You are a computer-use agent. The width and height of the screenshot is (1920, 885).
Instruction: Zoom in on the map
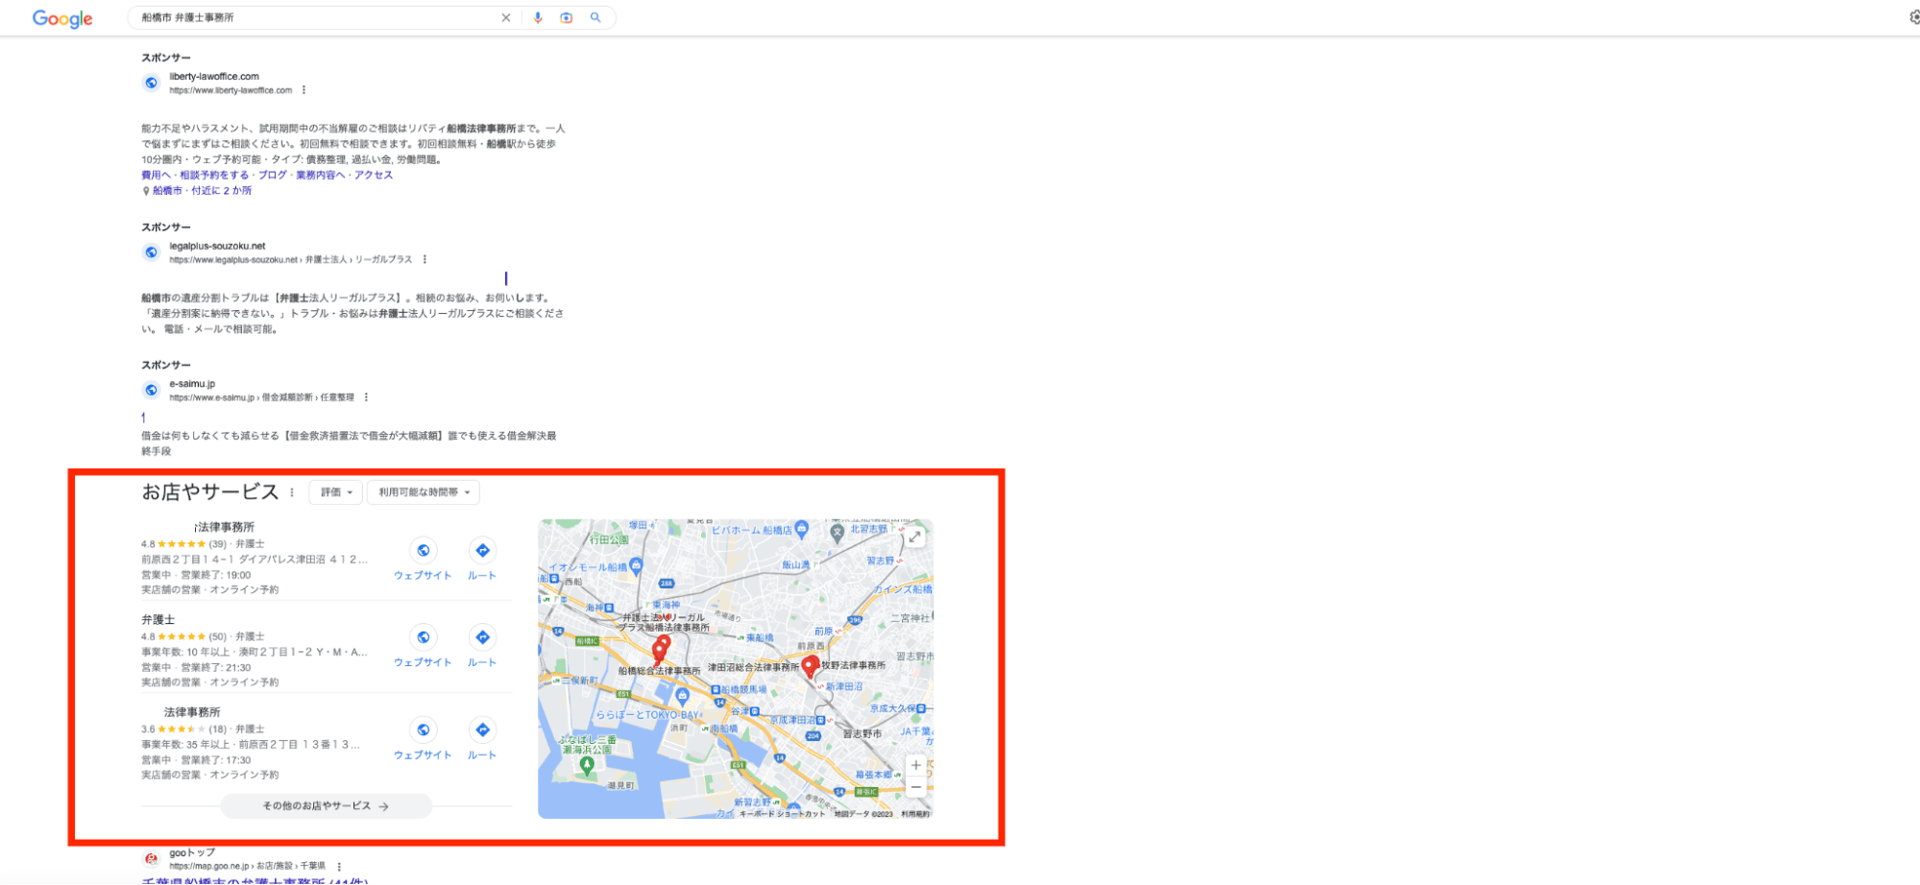[x=915, y=766]
